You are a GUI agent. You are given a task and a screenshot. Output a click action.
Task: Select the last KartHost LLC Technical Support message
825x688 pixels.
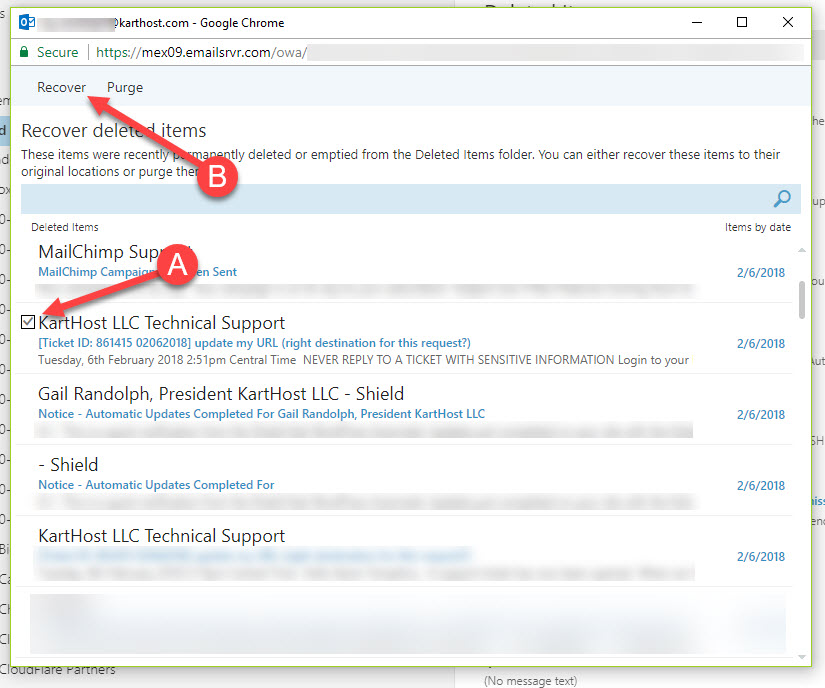point(404,551)
